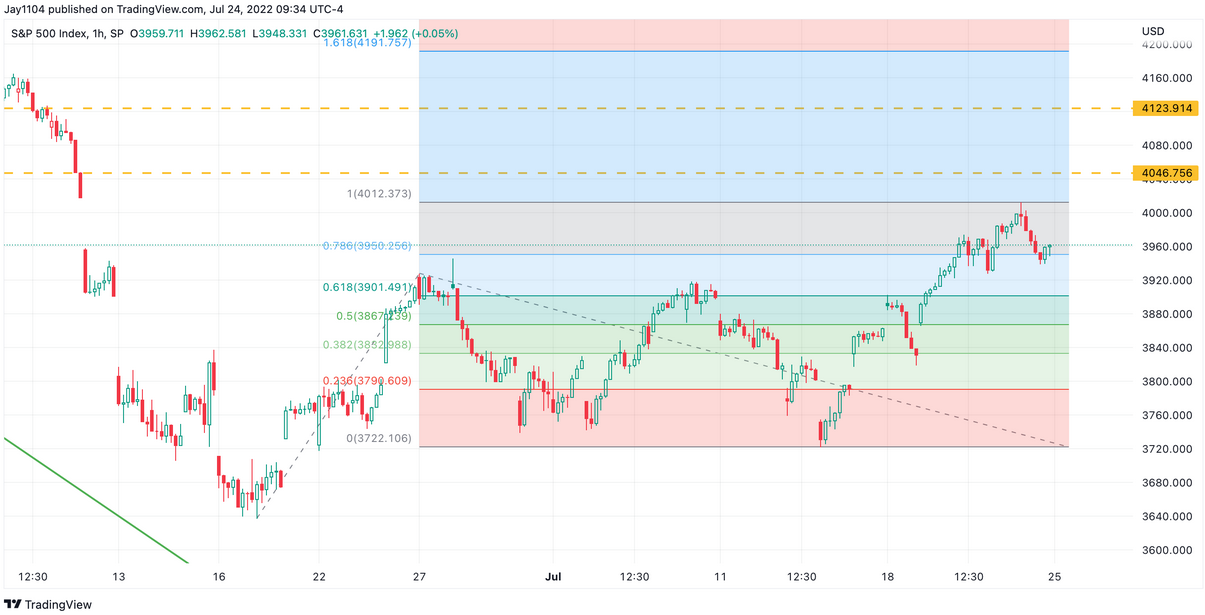The image size is (1205, 615).
Task: Click the 1.618(4191.757) Fibonacci label
Action: (367, 44)
